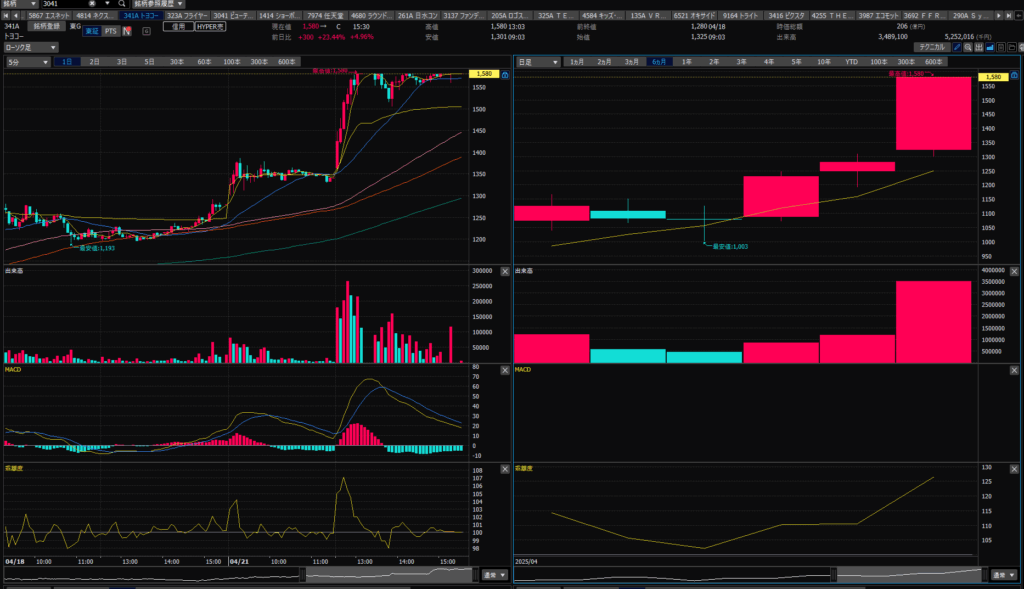
Task: Select the 7974 任天堂 tab
Action: [x=325, y=16]
